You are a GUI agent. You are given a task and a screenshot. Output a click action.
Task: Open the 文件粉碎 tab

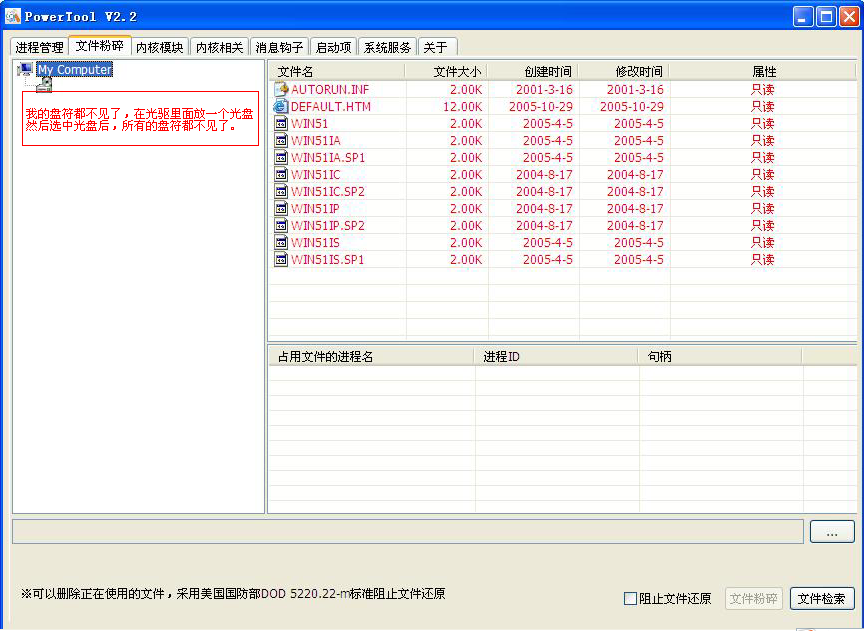100,46
